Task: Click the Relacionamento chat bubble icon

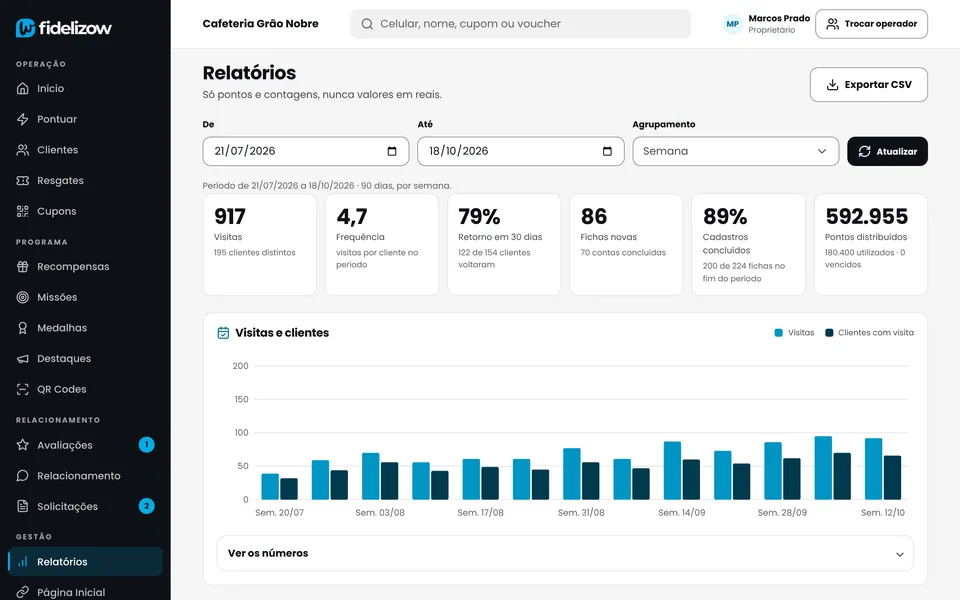Action: [x=23, y=475]
